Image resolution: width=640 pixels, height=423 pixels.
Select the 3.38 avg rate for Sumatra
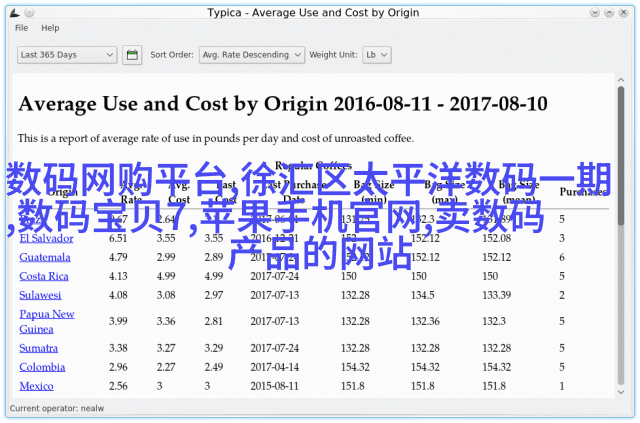click(118, 348)
